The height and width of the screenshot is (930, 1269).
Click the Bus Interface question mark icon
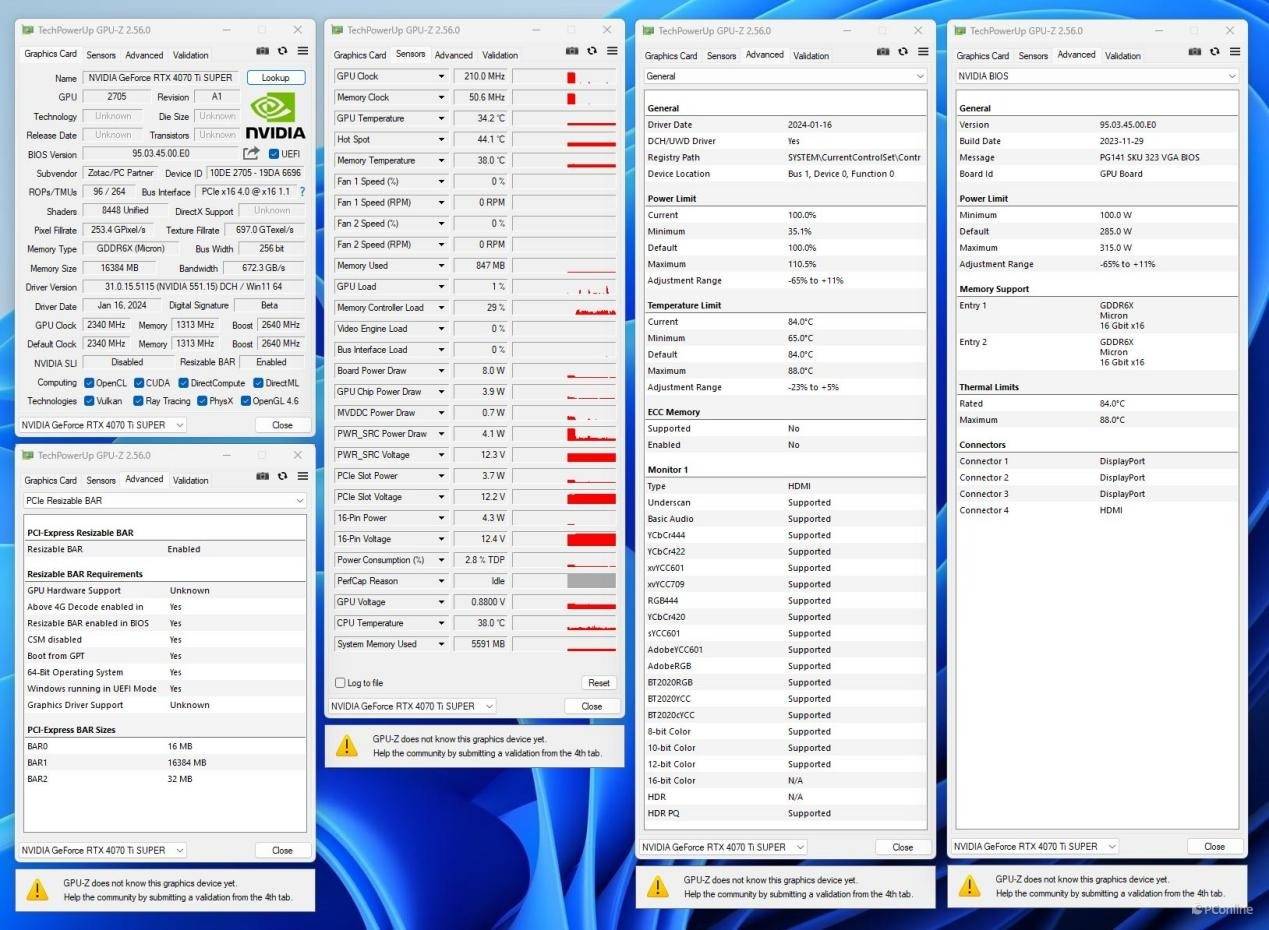tap(302, 192)
